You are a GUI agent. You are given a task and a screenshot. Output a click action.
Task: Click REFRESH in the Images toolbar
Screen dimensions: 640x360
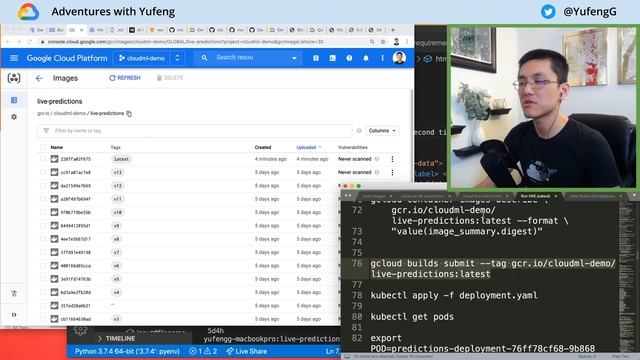125,78
